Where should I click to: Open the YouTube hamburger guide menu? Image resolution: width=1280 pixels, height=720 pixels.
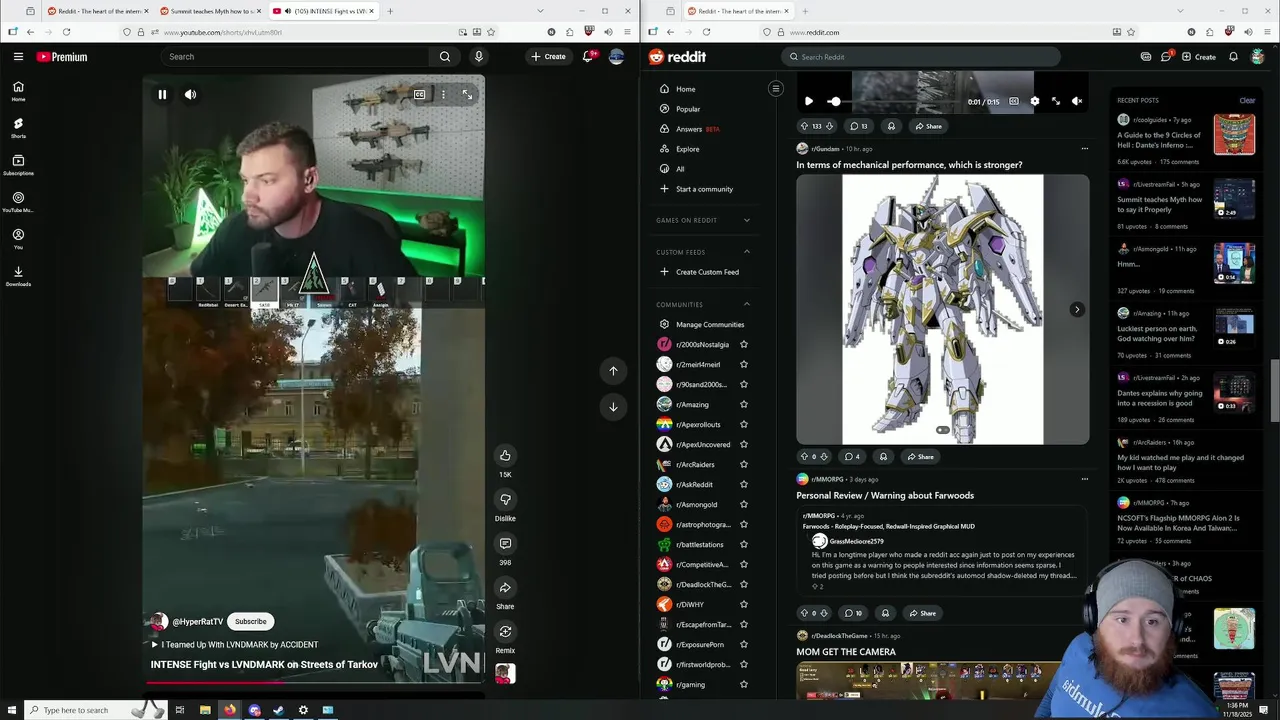[x=18, y=57]
